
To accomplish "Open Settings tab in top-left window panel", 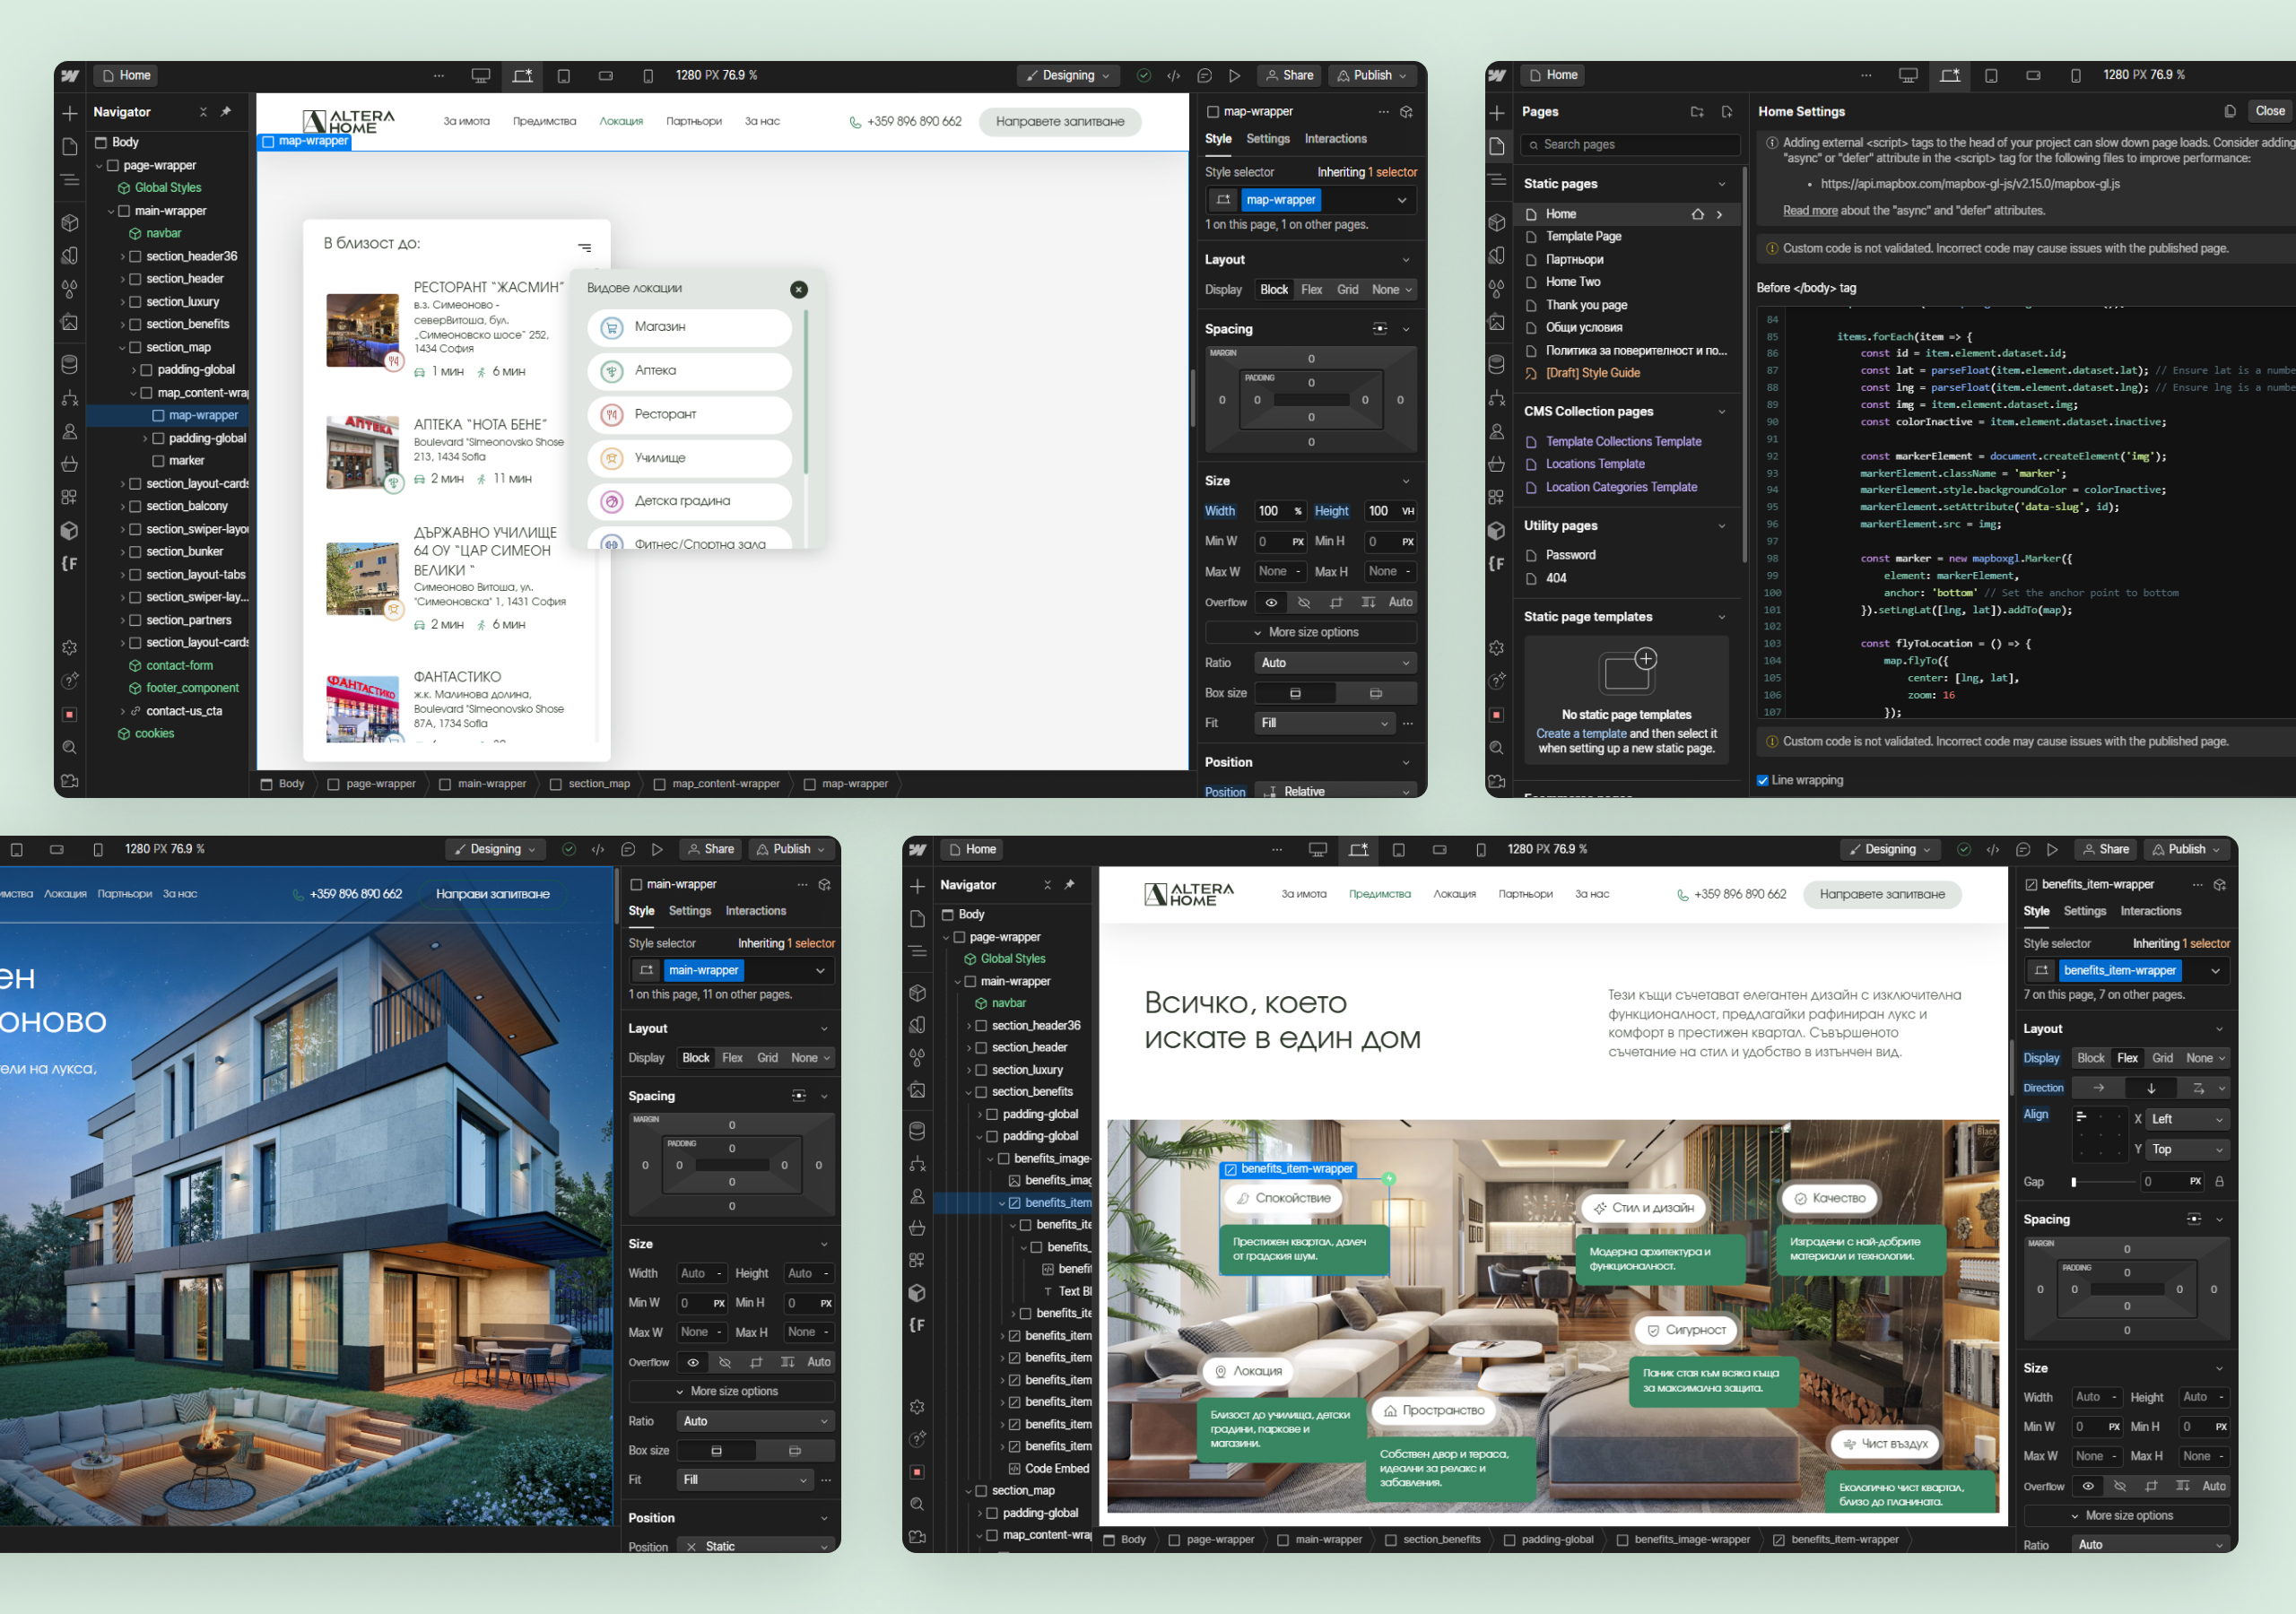I will tap(1268, 139).
